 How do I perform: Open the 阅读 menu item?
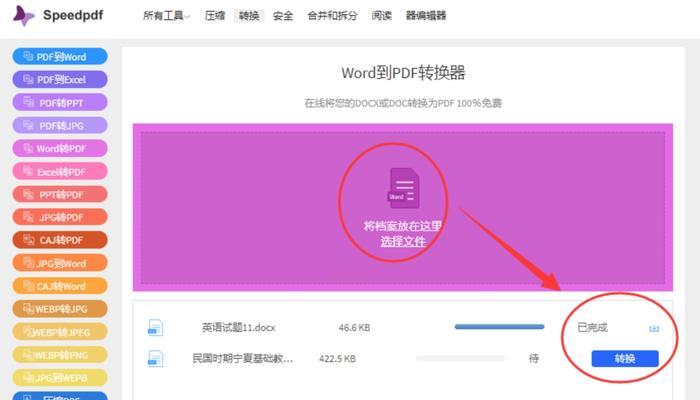pos(382,16)
